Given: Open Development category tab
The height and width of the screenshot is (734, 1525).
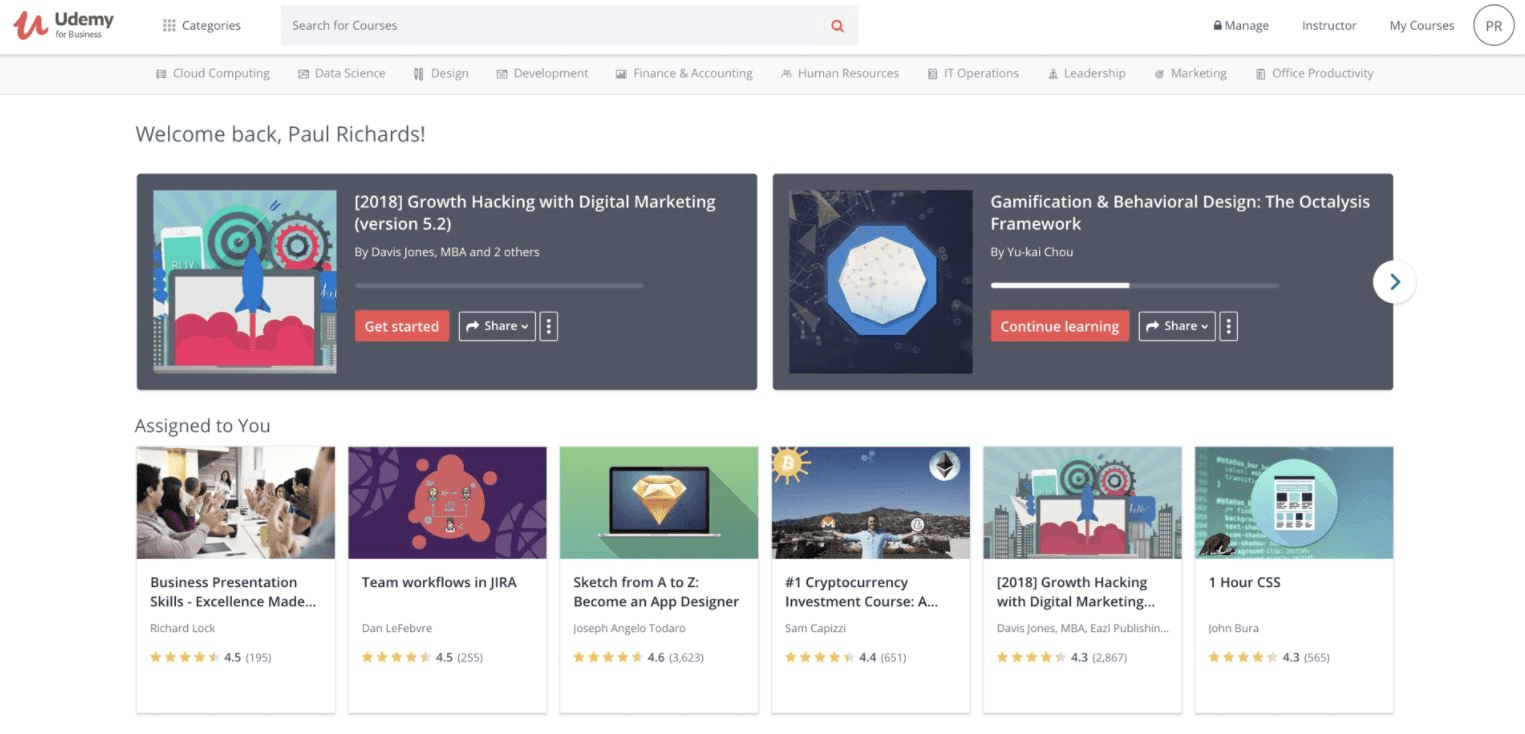Looking at the screenshot, I should click(543, 74).
